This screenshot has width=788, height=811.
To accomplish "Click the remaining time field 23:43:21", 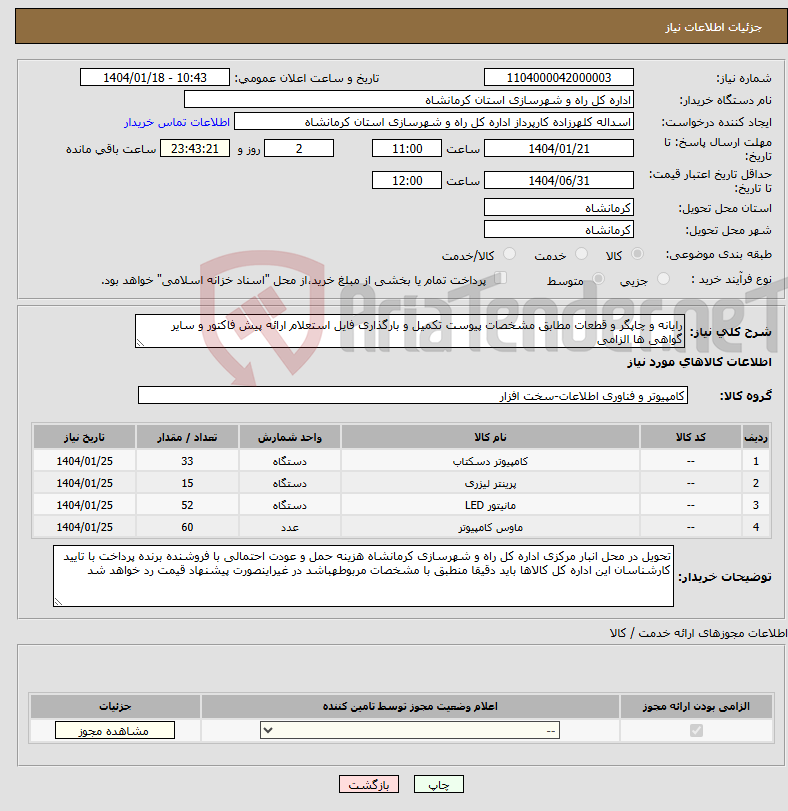I will coord(195,148).
